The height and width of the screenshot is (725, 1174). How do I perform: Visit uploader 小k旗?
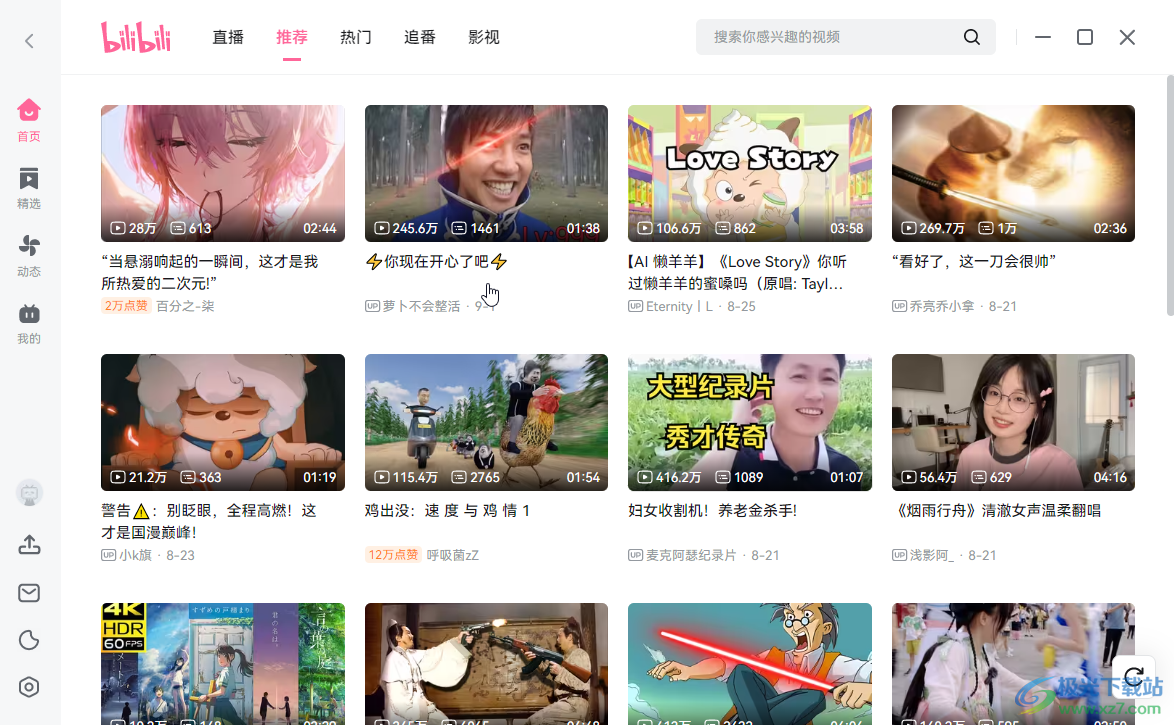click(136, 555)
